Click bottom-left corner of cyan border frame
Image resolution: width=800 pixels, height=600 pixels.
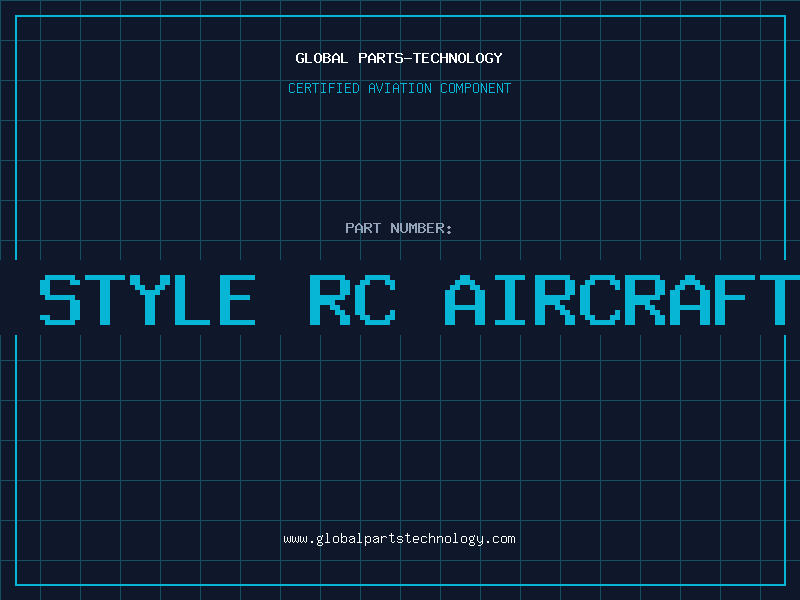point(16,585)
